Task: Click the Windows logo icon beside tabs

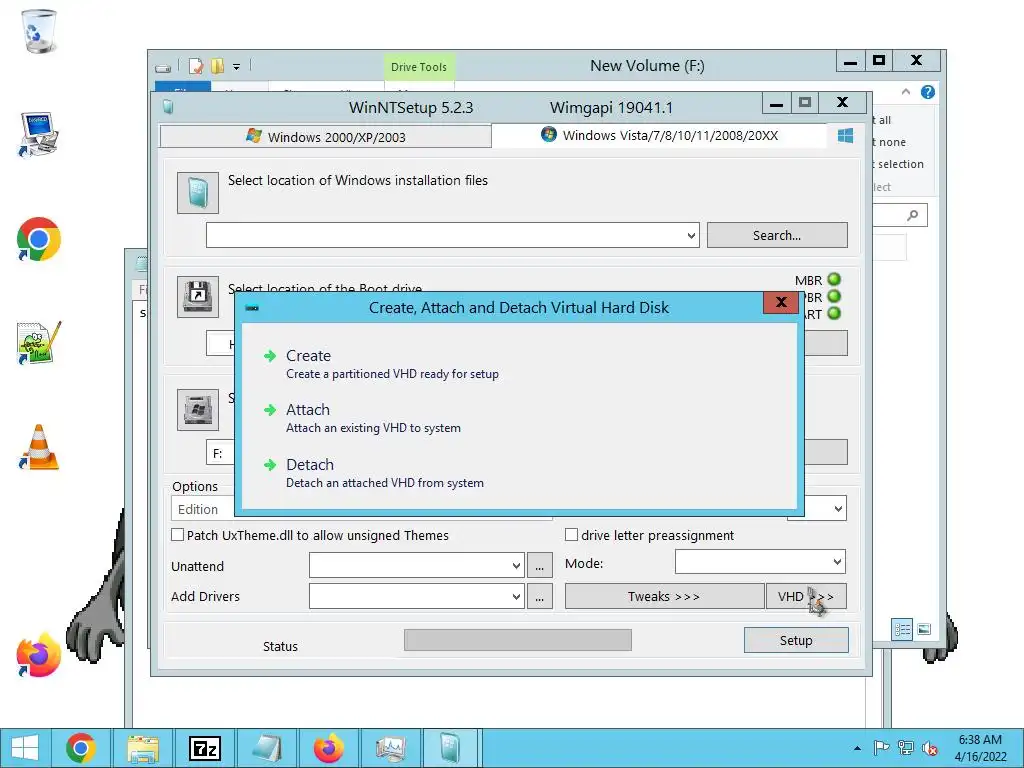Action: 845,136
